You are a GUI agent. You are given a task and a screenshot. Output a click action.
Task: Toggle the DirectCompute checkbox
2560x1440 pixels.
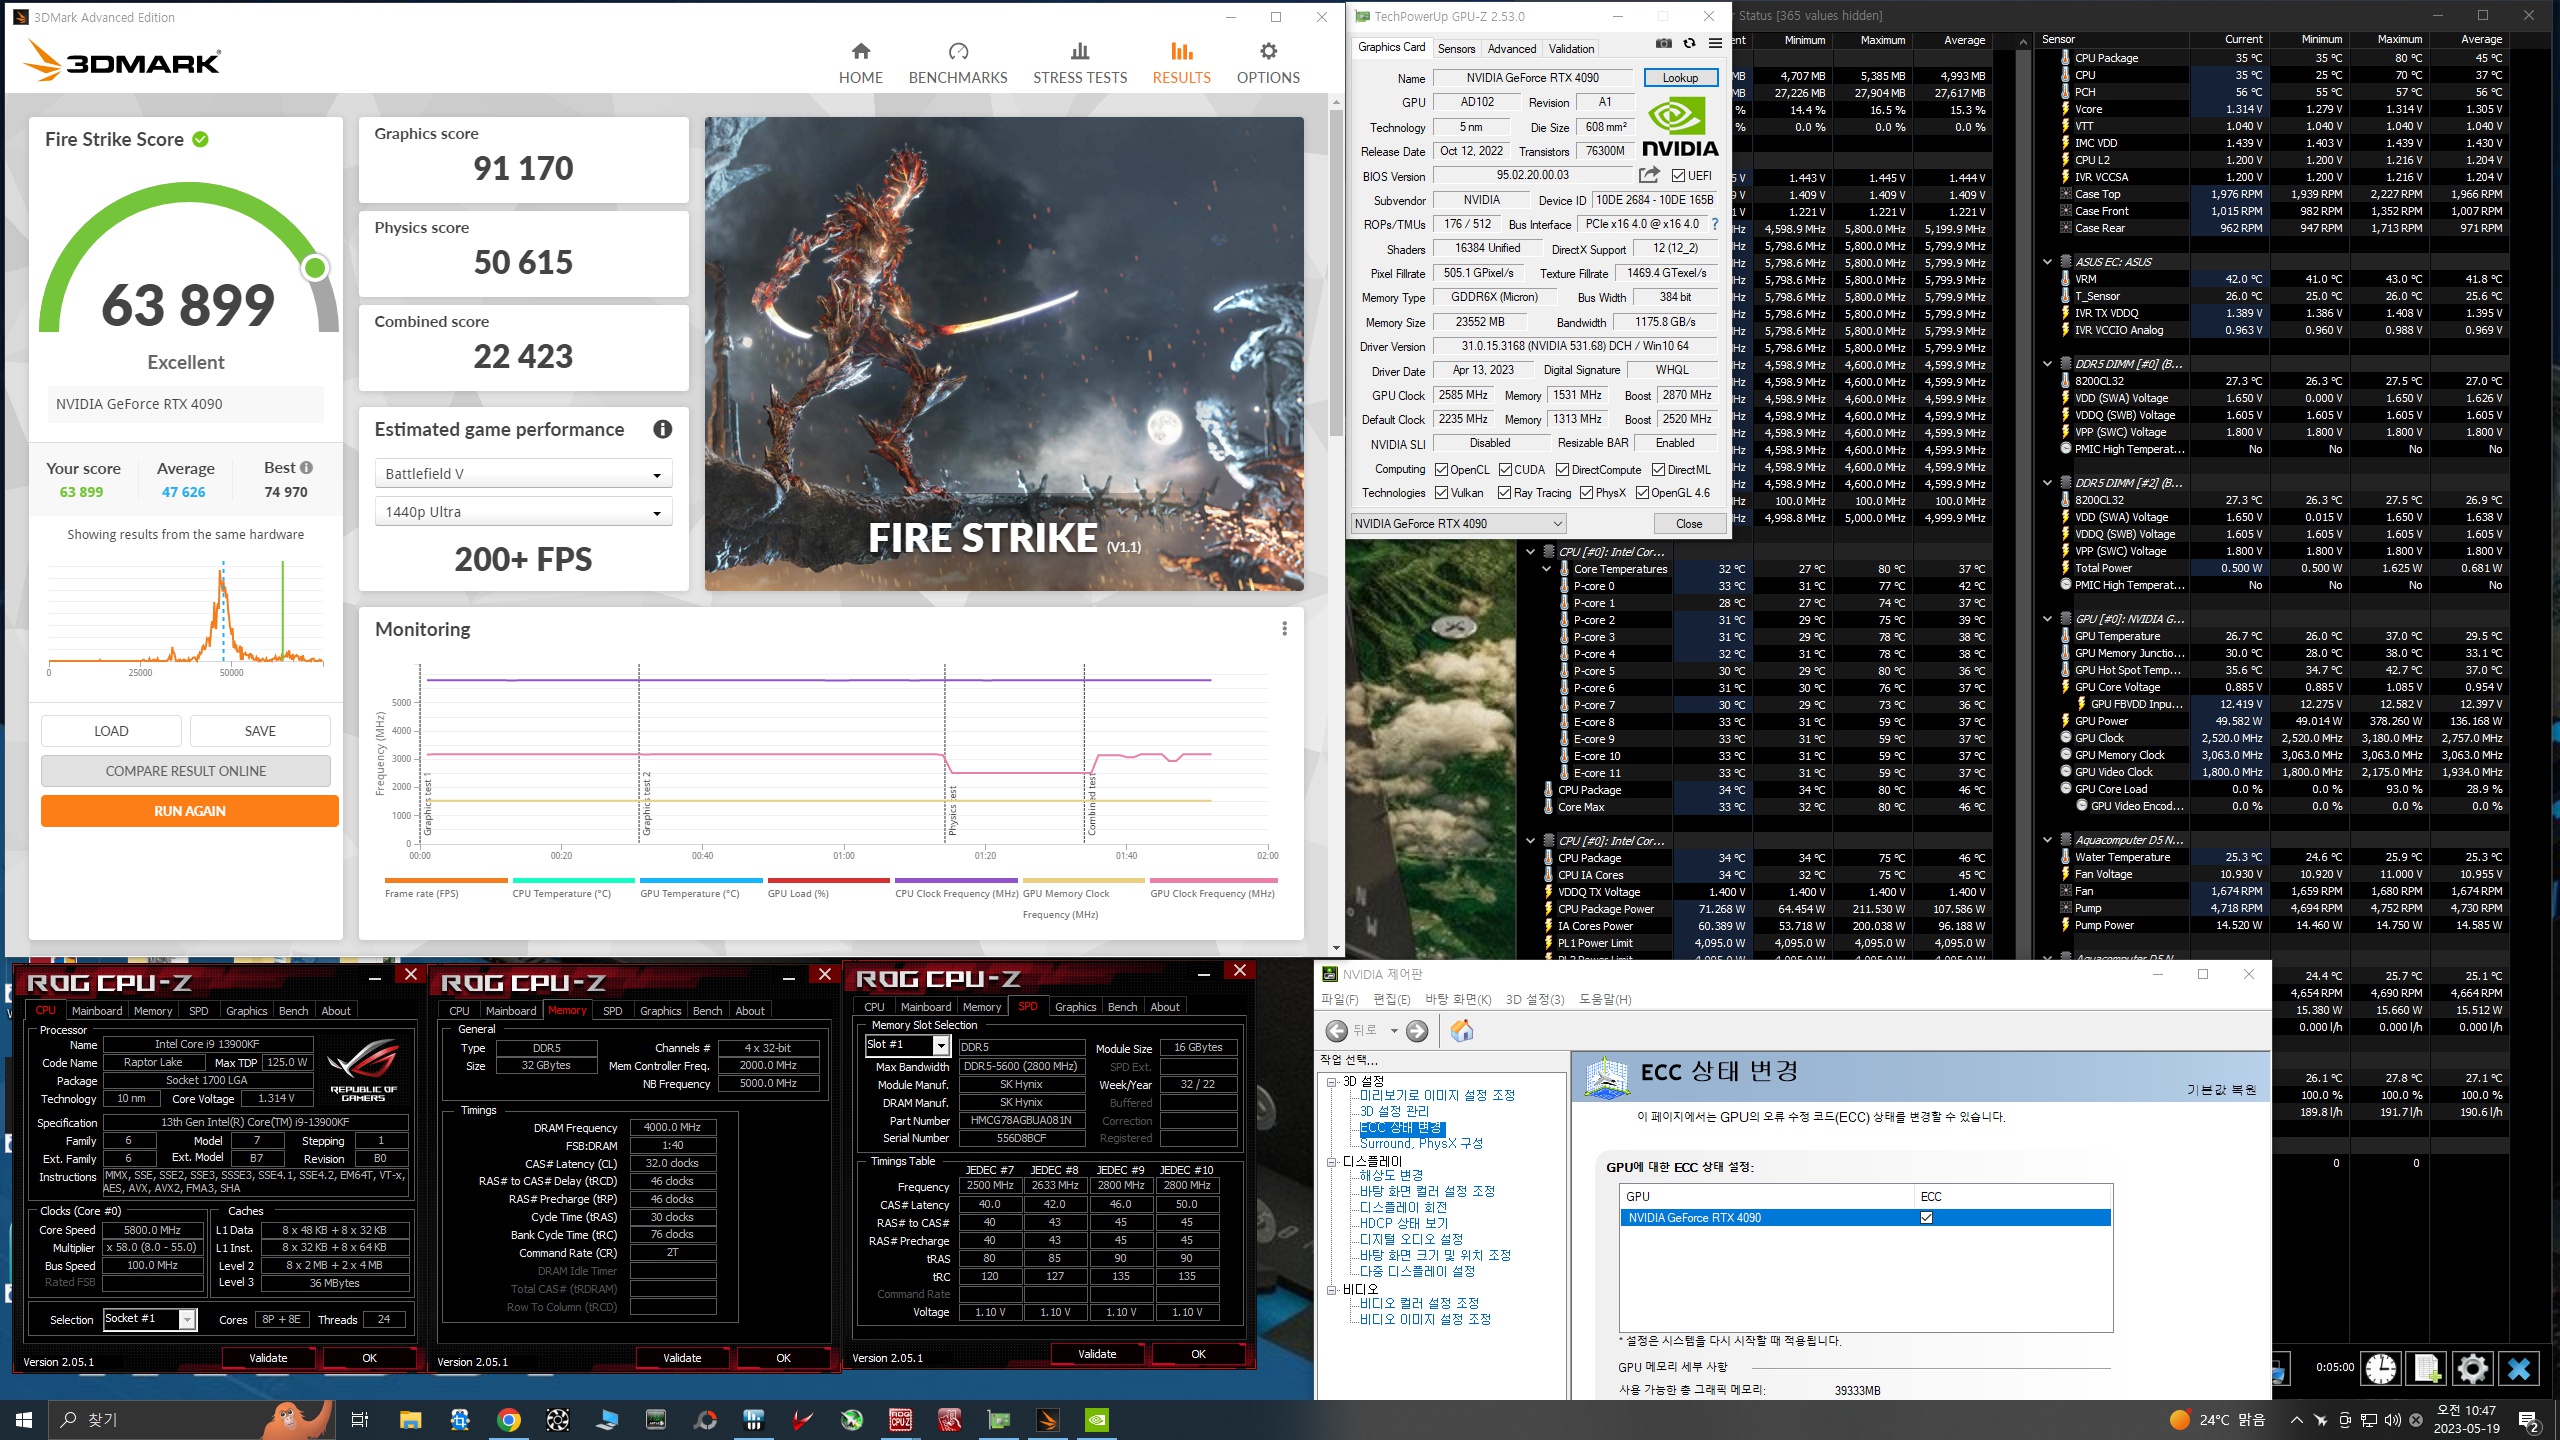[x=1562, y=469]
